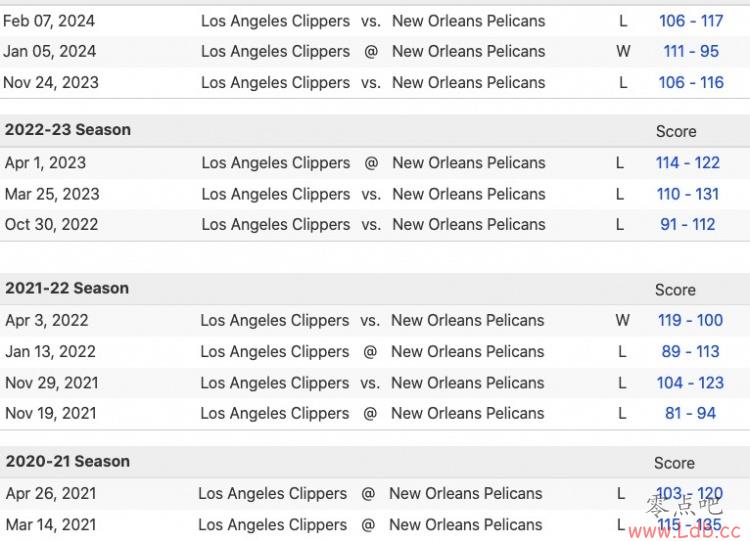Image resolution: width=750 pixels, height=541 pixels.
Task: Select the Mar 25, 2023 game row date
Action: (52, 193)
